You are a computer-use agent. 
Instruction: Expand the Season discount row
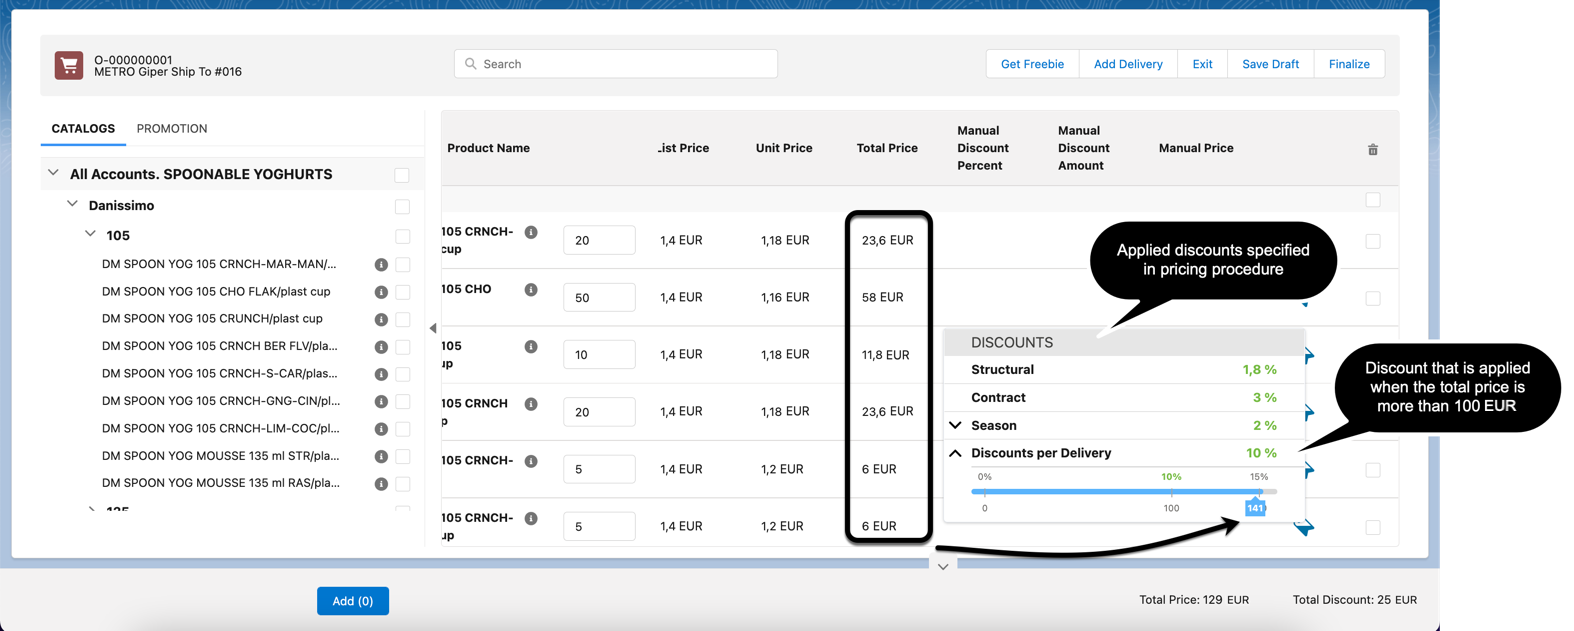click(956, 425)
